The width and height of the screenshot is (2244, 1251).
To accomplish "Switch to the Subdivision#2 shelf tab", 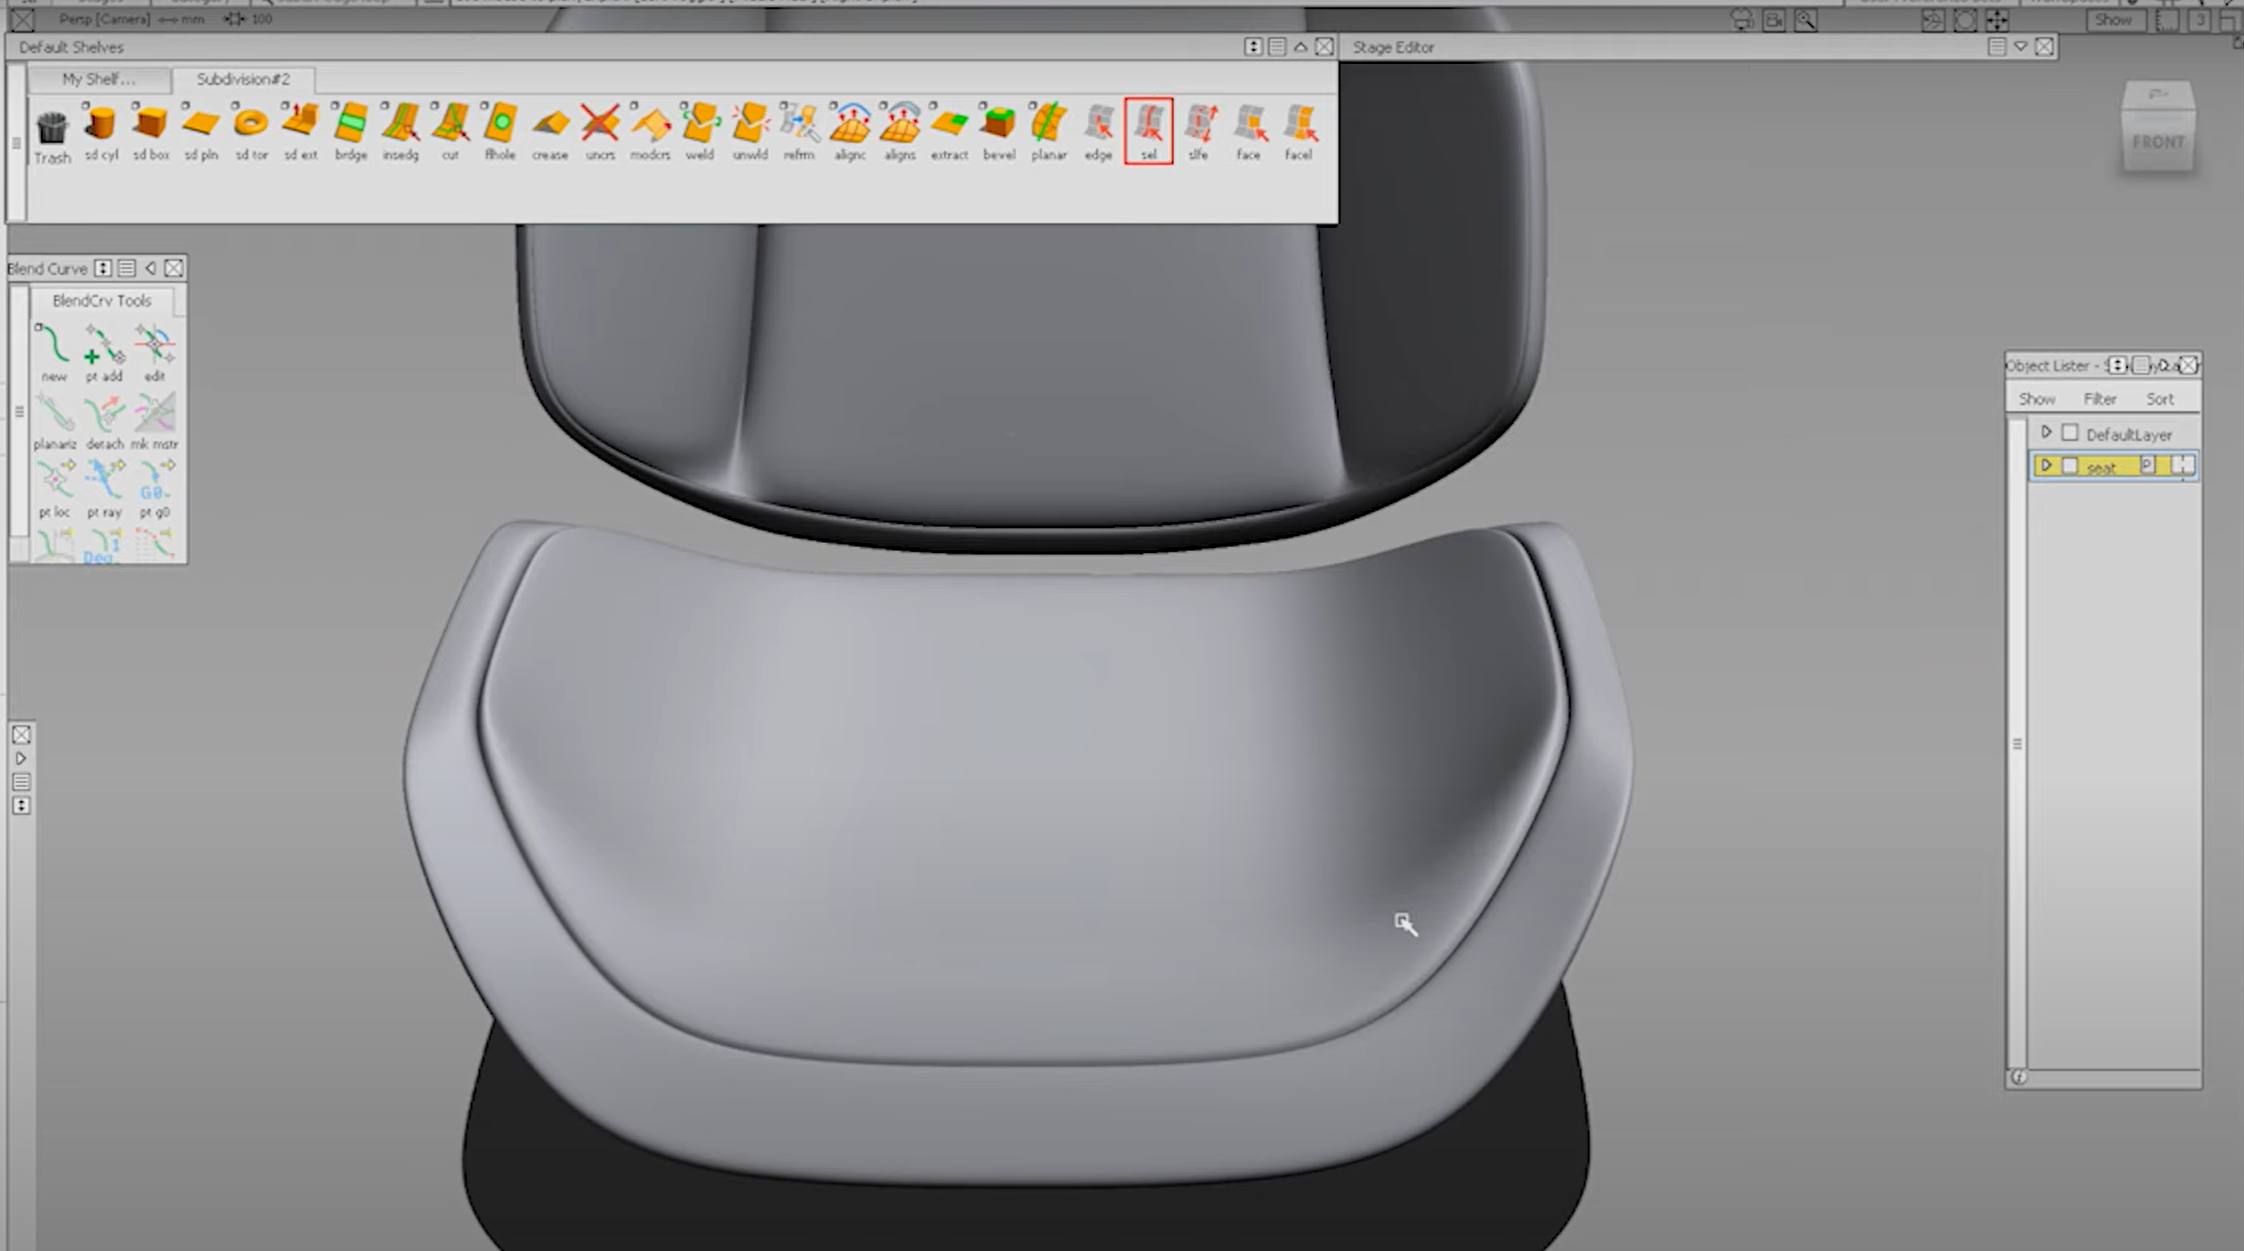I will coord(243,80).
